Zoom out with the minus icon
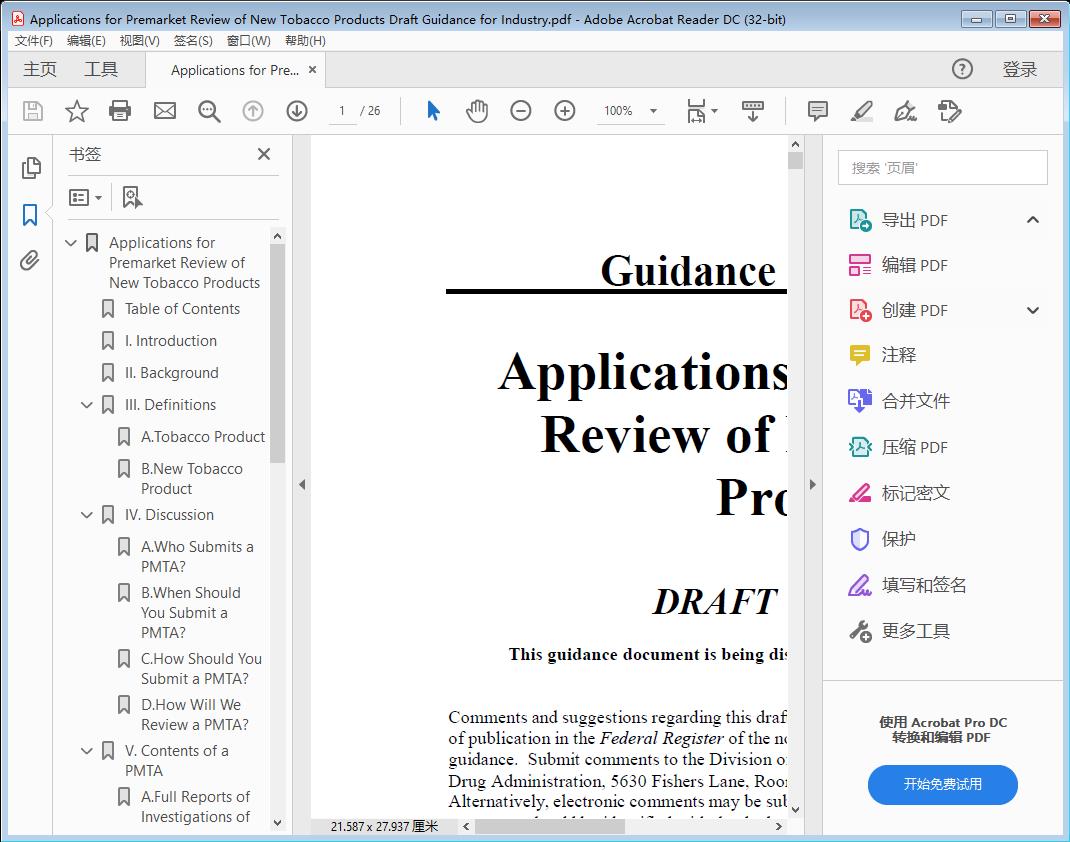1070x842 pixels. 520,111
